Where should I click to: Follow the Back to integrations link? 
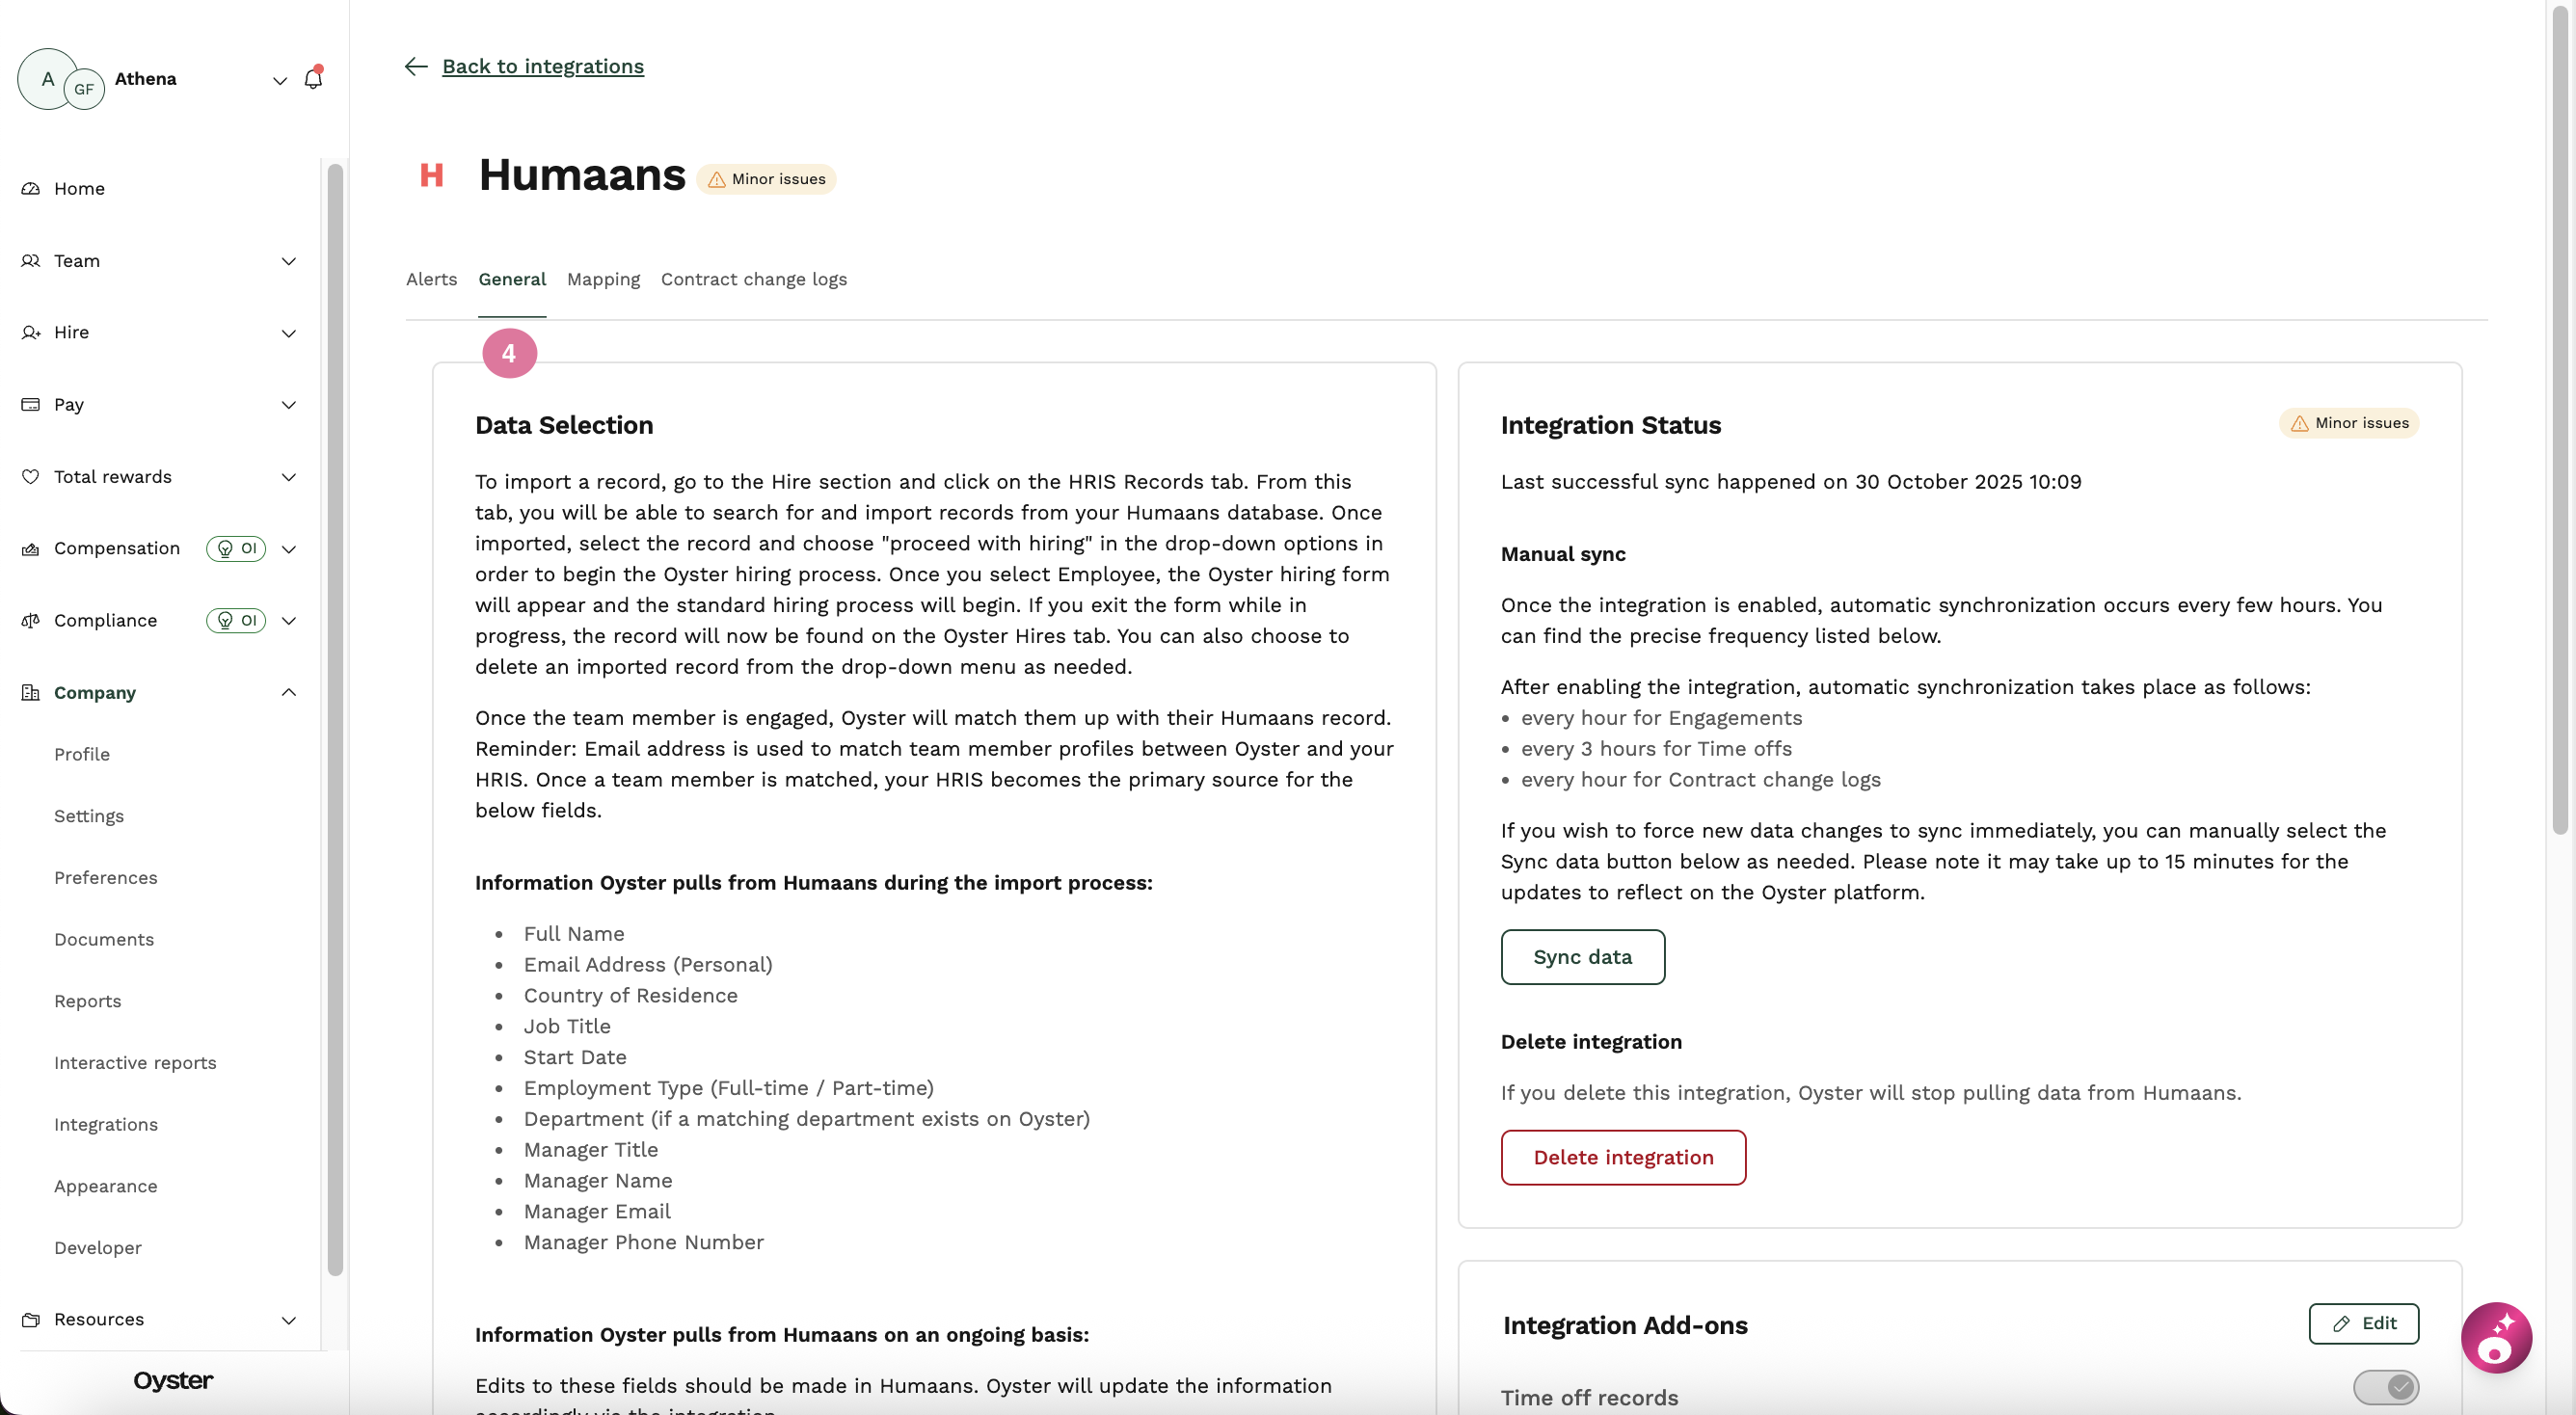543,66
